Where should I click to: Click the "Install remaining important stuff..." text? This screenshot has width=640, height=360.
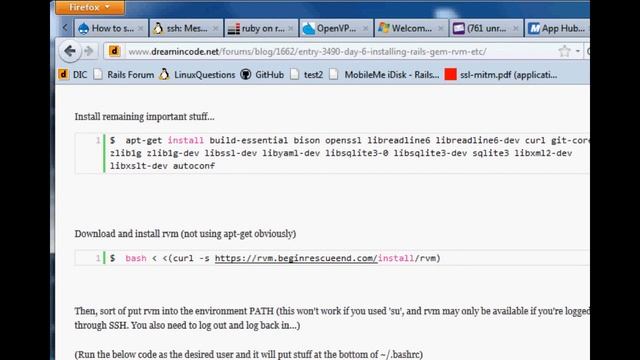pos(144,117)
